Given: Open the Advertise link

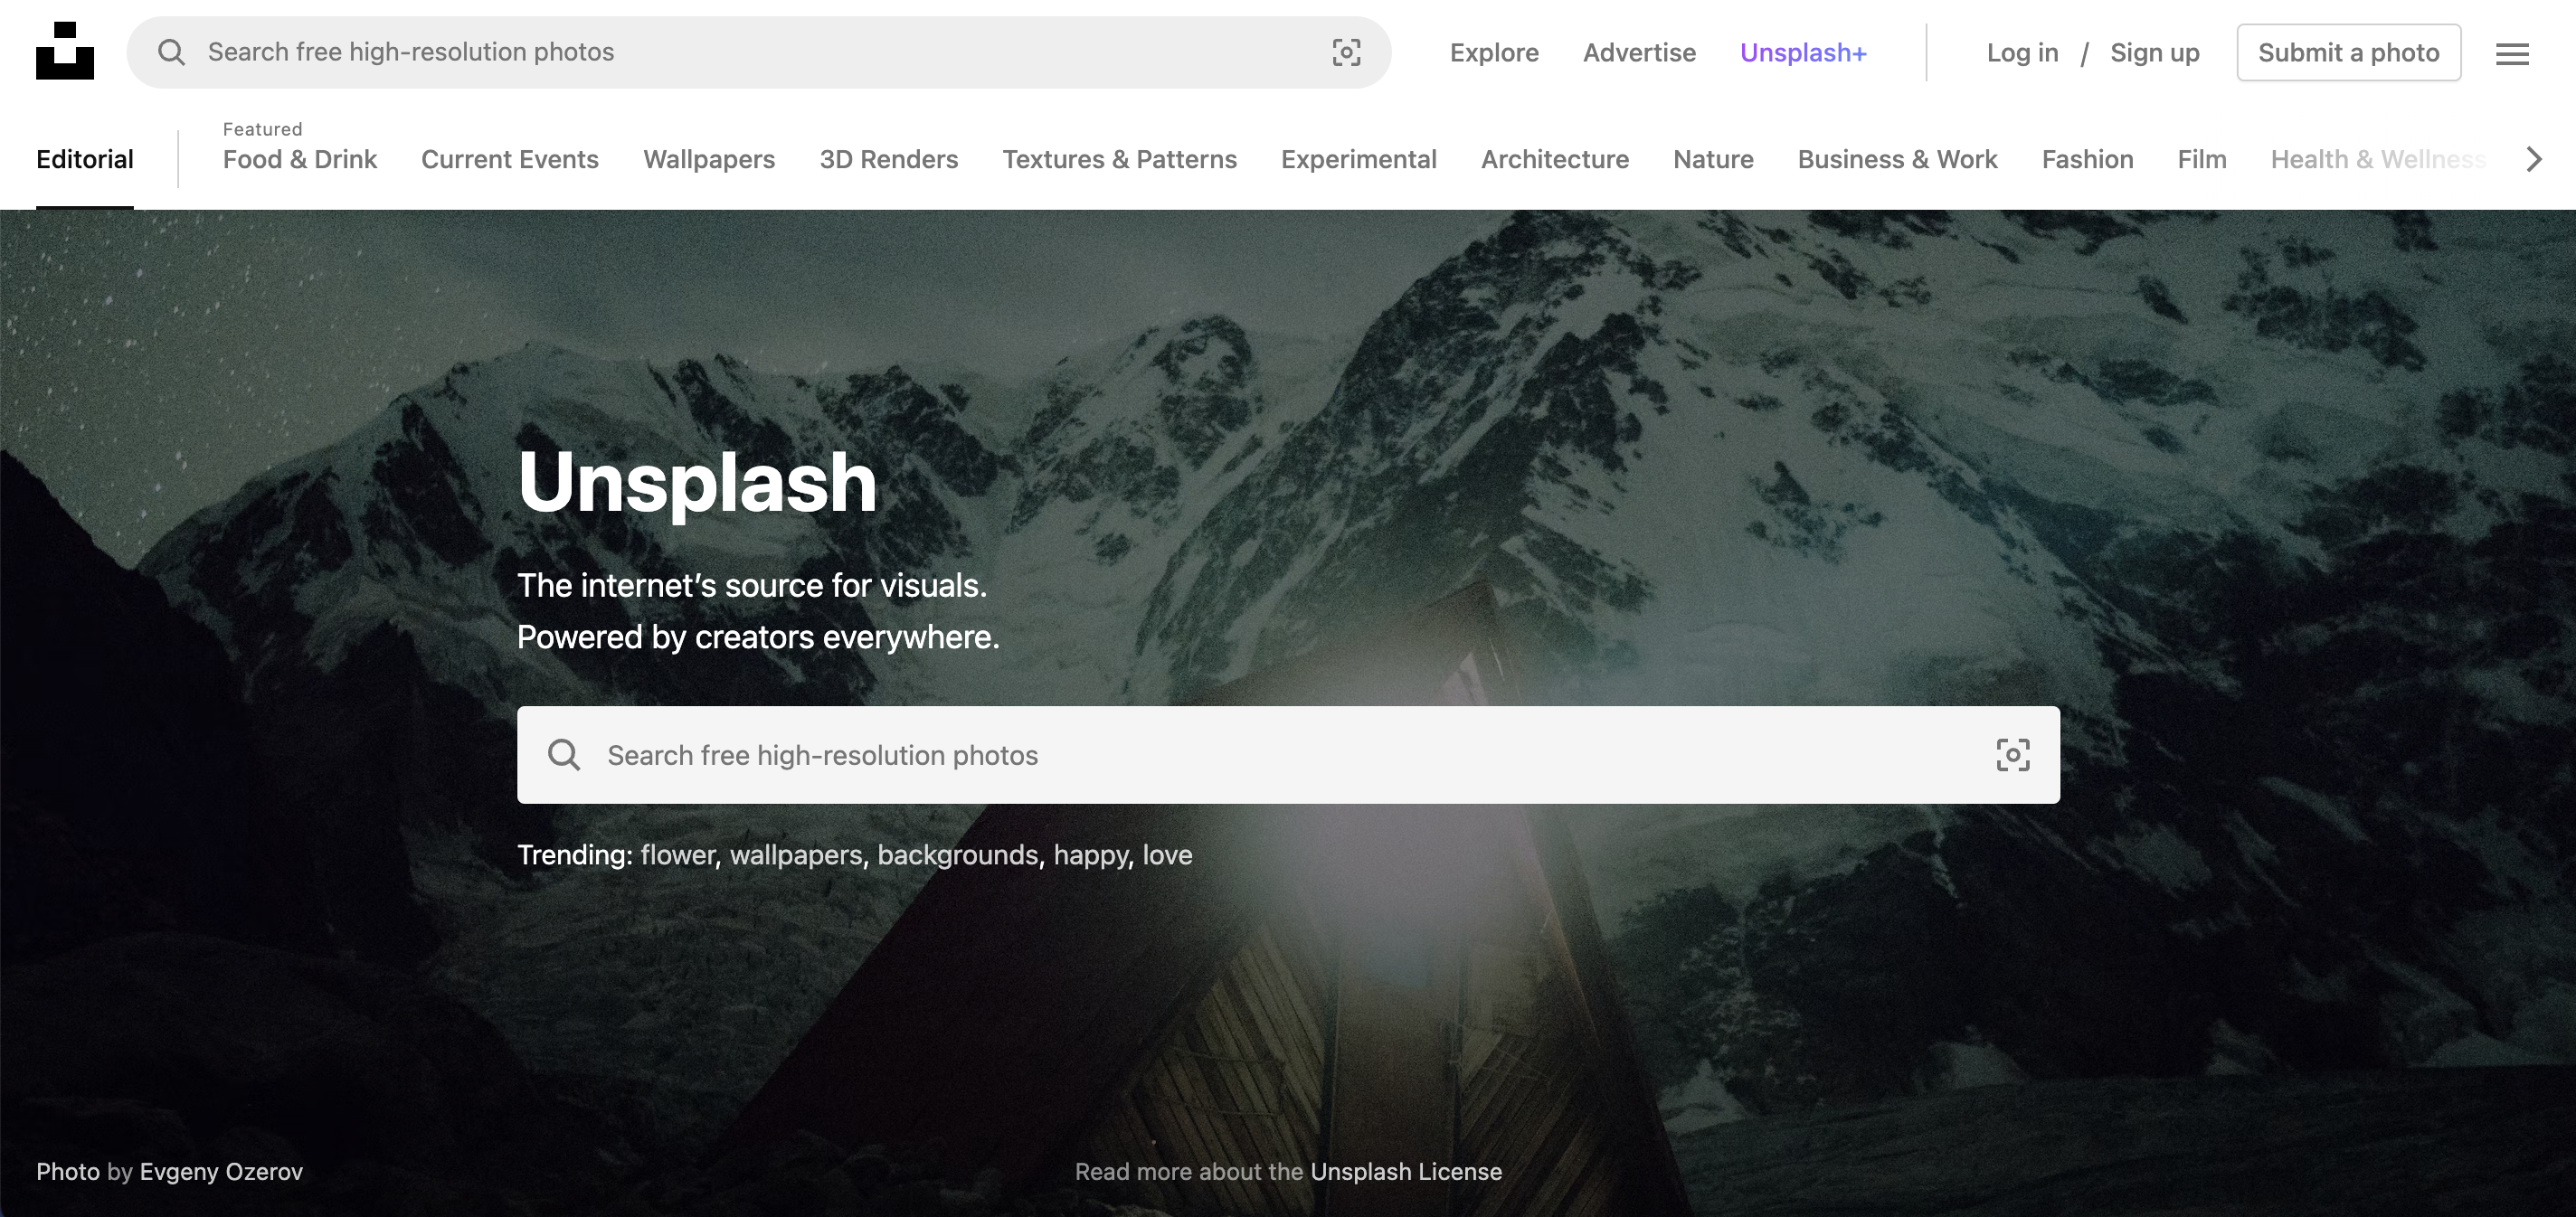Looking at the screenshot, I should pos(1639,52).
